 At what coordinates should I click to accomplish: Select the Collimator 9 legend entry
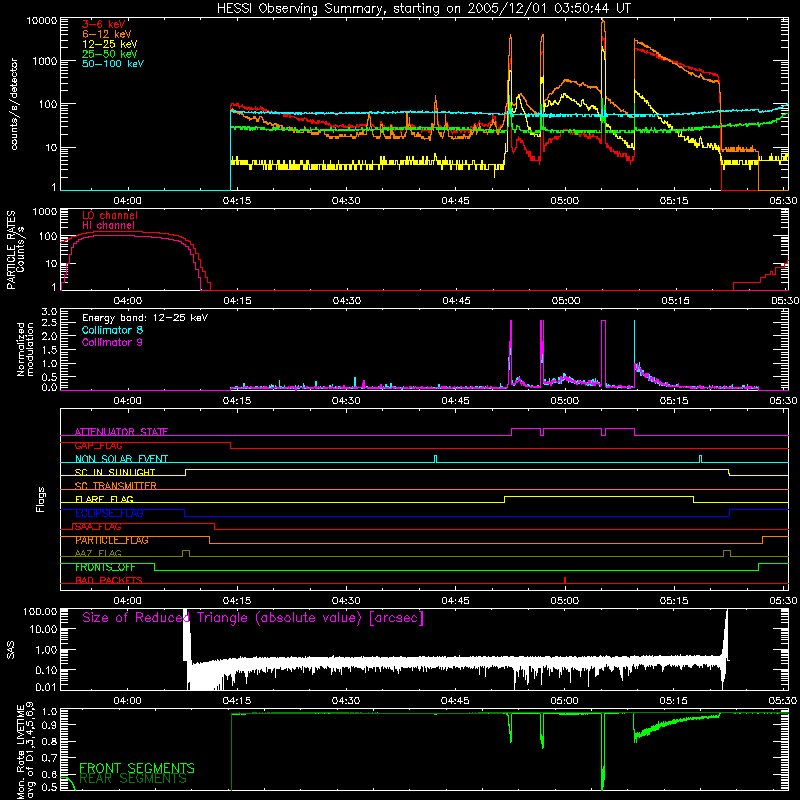point(112,342)
